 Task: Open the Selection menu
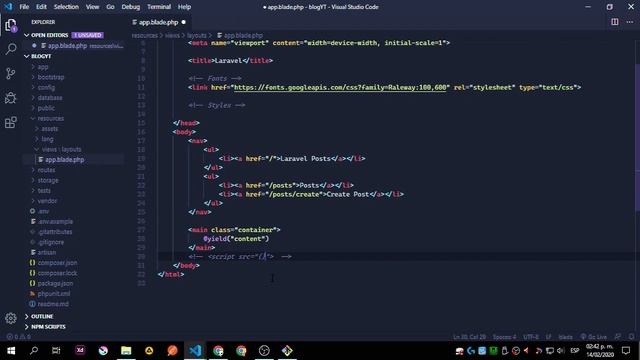pos(66,7)
